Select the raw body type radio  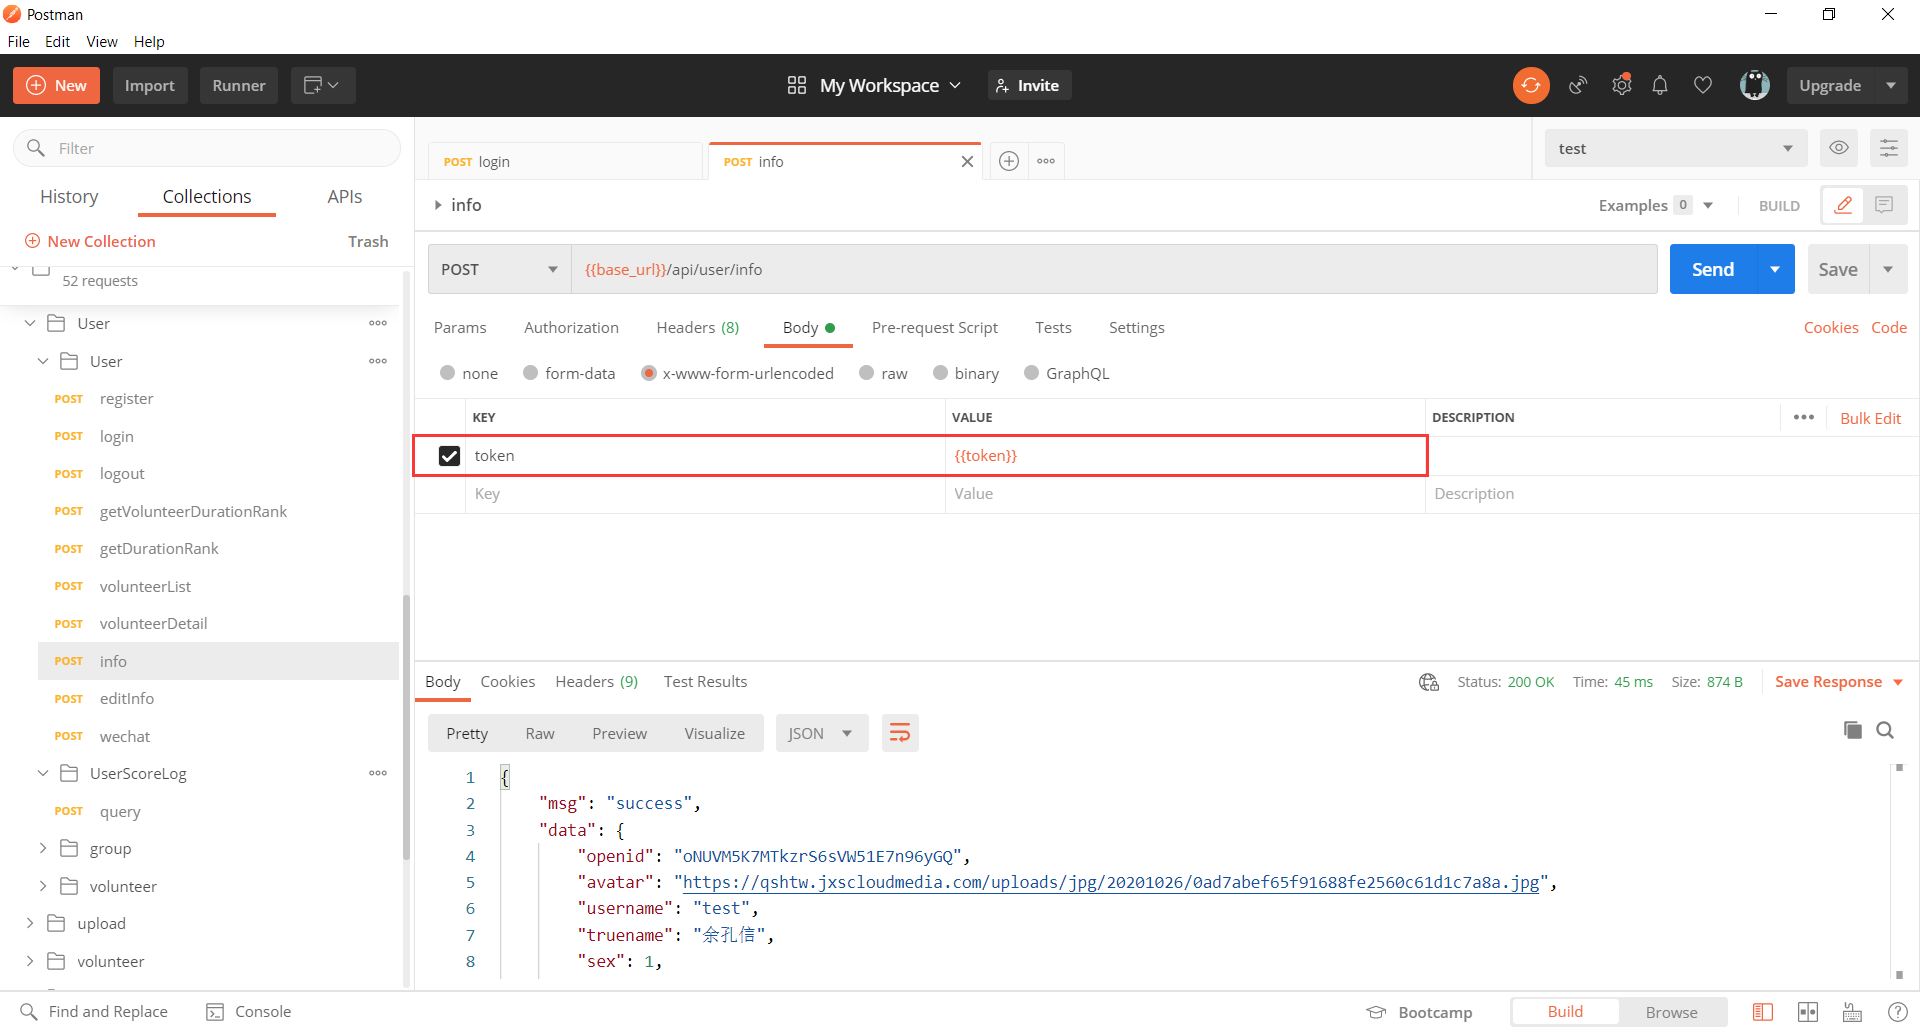[x=866, y=373]
